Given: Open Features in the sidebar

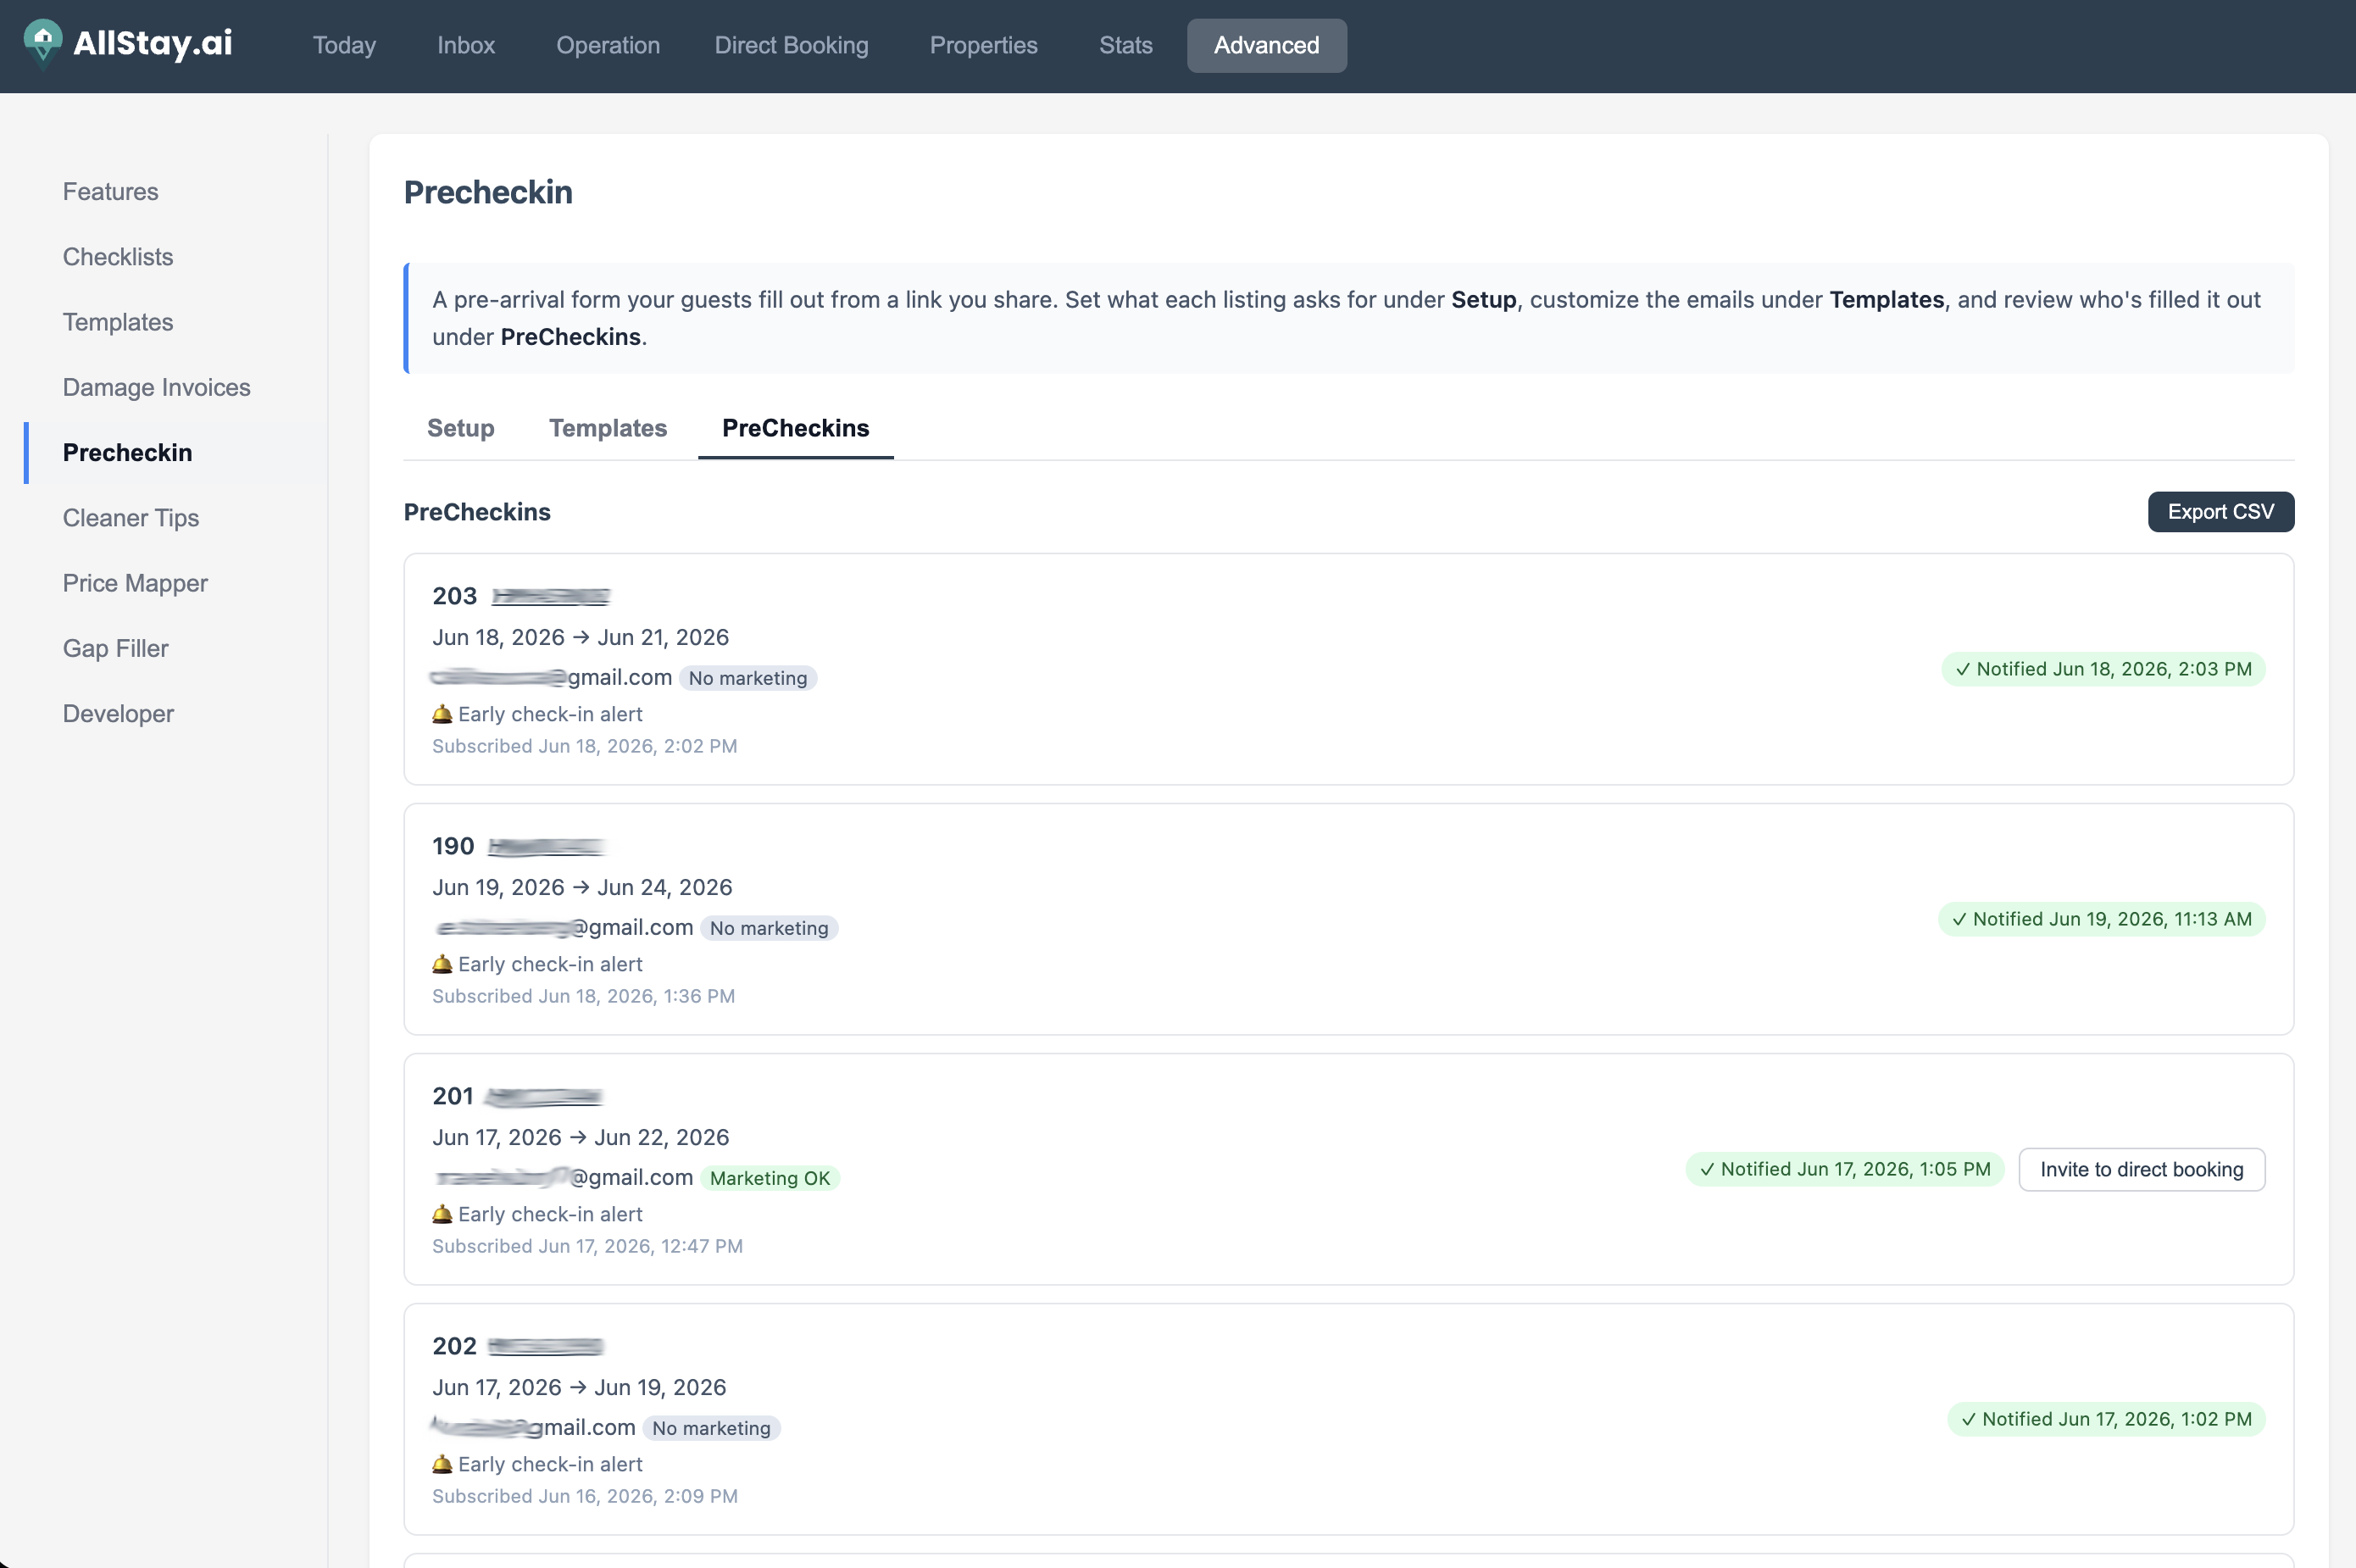Looking at the screenshot, I should (x=110, y=191).
